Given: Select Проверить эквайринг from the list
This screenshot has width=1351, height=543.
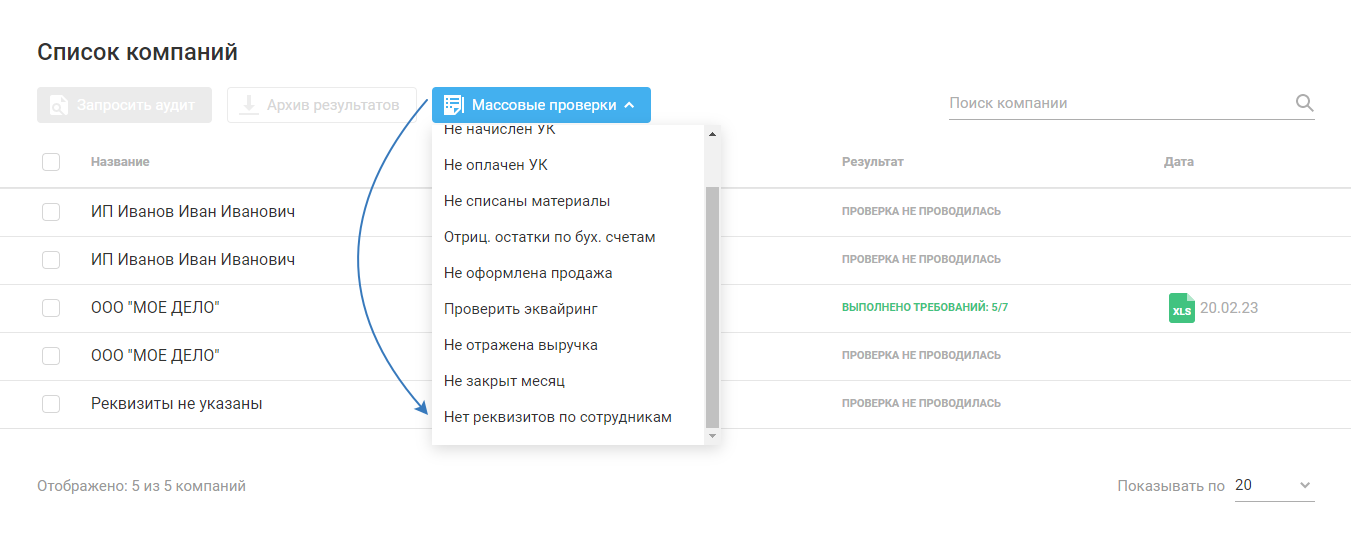Looking at the screenshot, I should coord(520,309).
